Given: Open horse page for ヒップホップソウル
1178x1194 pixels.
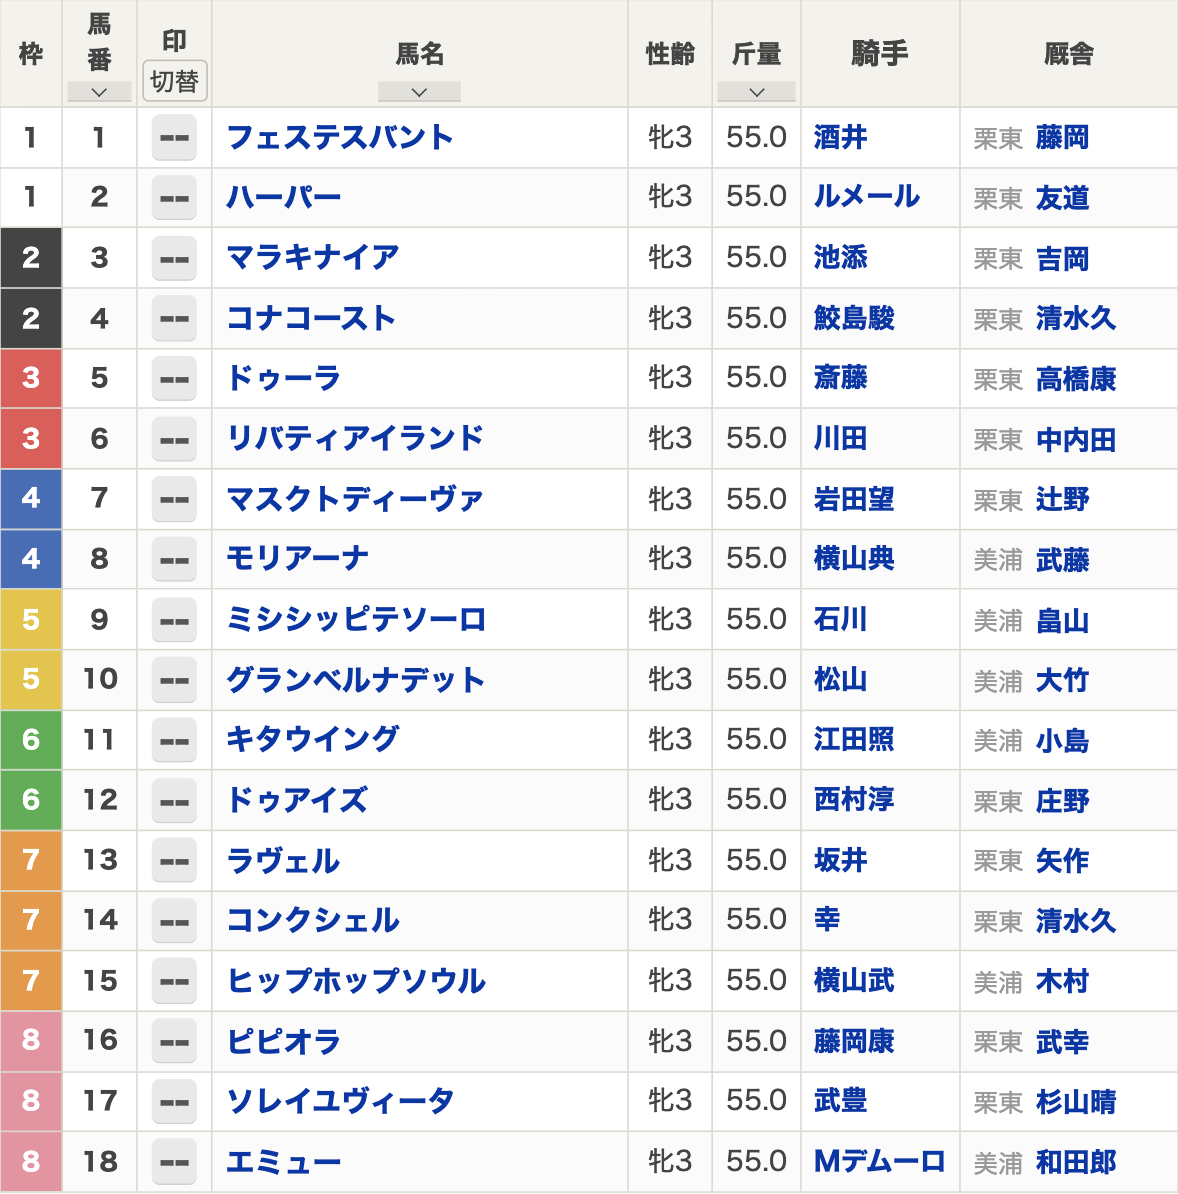Looking at the screenshot, I should tap(356, 981).
